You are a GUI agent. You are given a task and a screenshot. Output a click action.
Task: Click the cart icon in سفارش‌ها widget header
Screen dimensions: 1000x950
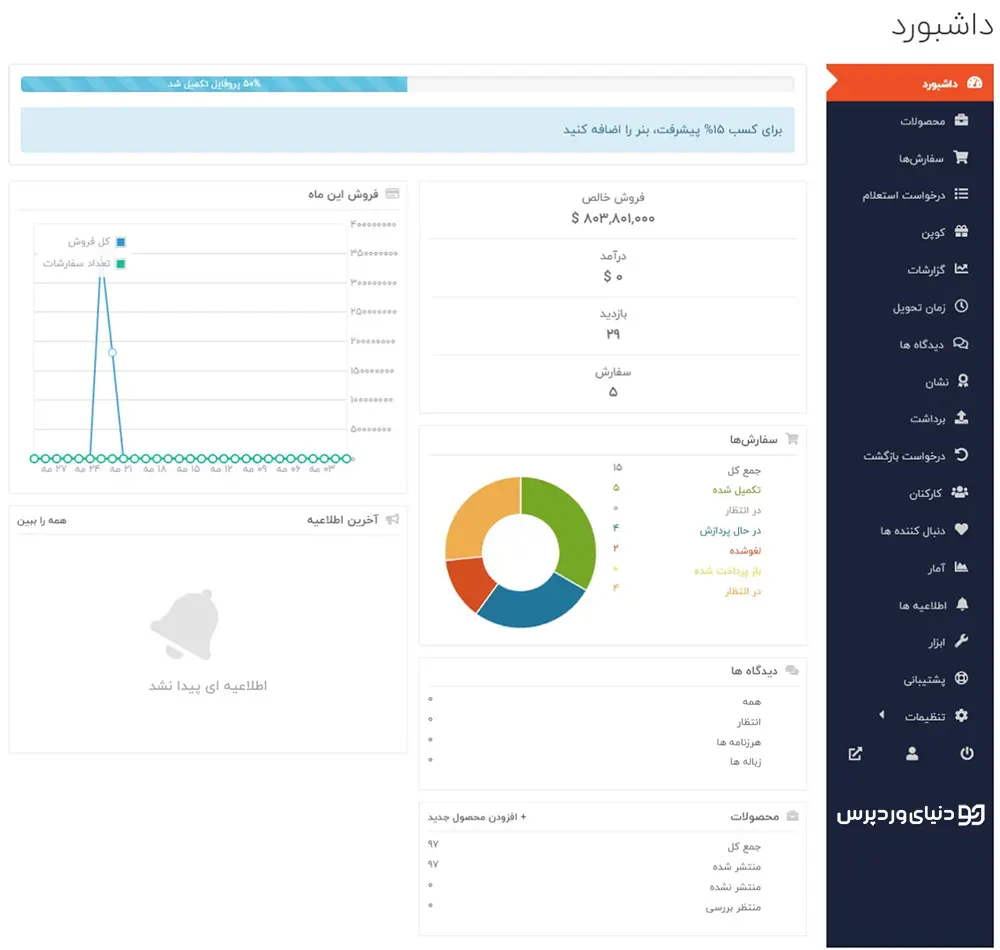pyautogui.click(x=791, y=439)
